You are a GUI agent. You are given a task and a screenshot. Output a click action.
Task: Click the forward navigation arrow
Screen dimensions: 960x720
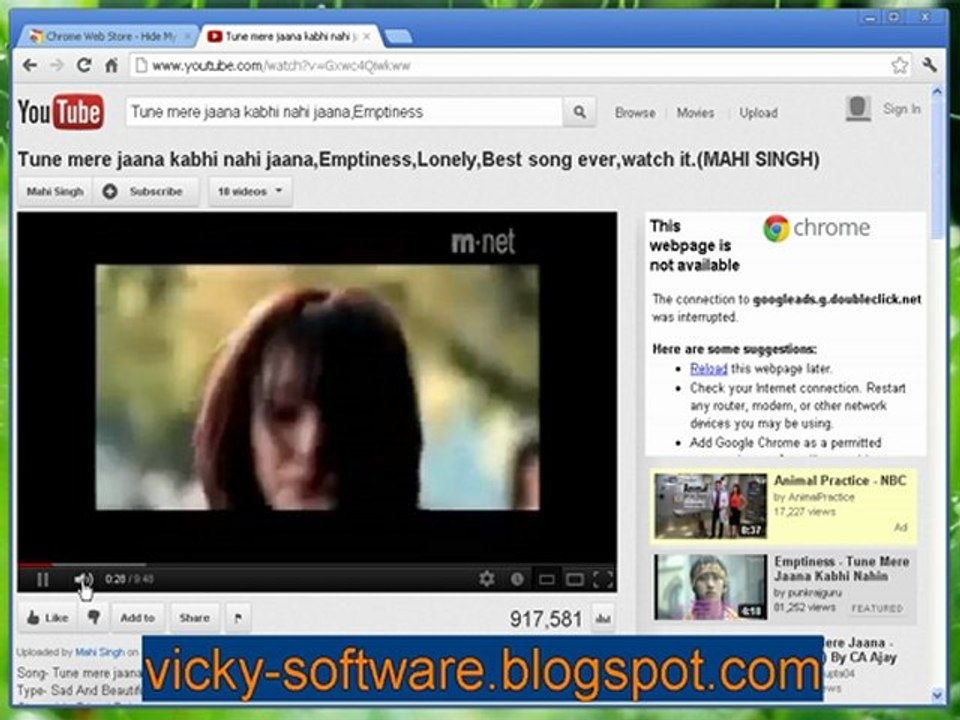point(57,65)
